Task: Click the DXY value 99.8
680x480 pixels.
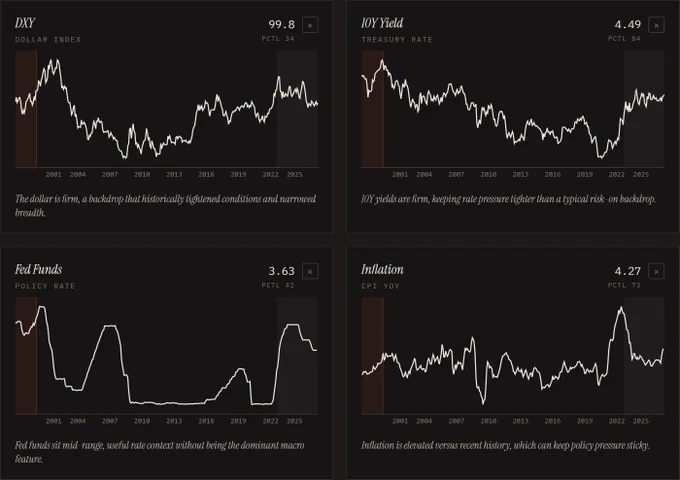Action: 281,25
